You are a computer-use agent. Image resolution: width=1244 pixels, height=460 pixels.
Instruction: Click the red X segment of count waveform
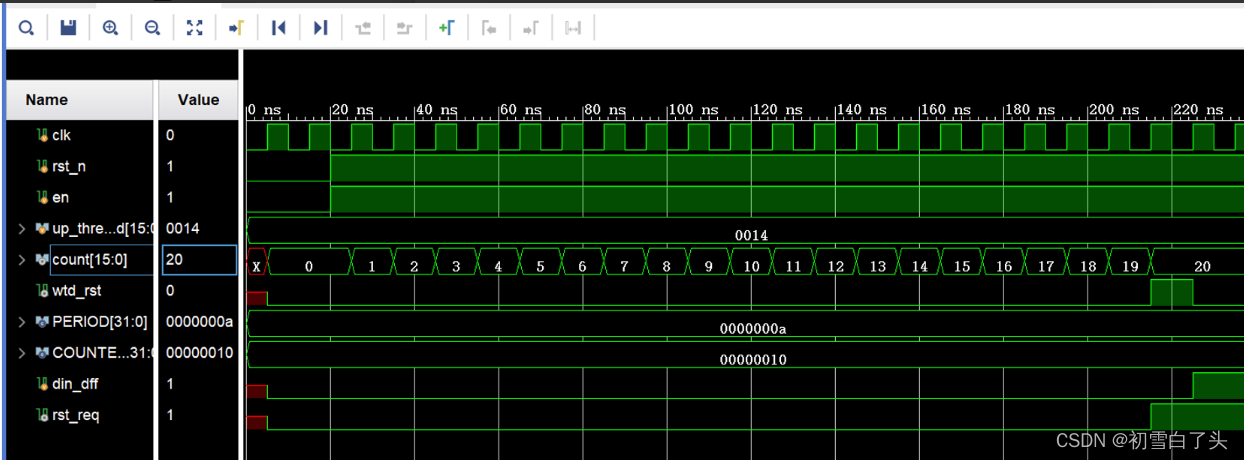point(257,261)
